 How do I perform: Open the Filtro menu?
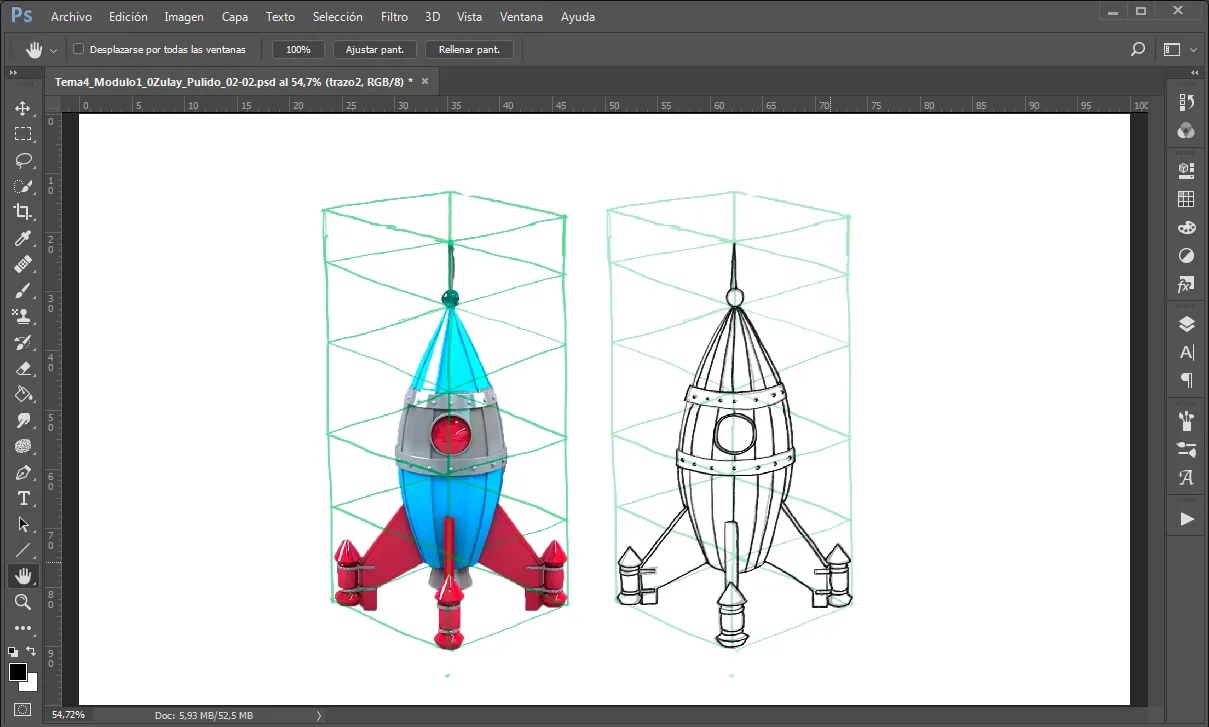pyautogui.click(x=394, y=17)
